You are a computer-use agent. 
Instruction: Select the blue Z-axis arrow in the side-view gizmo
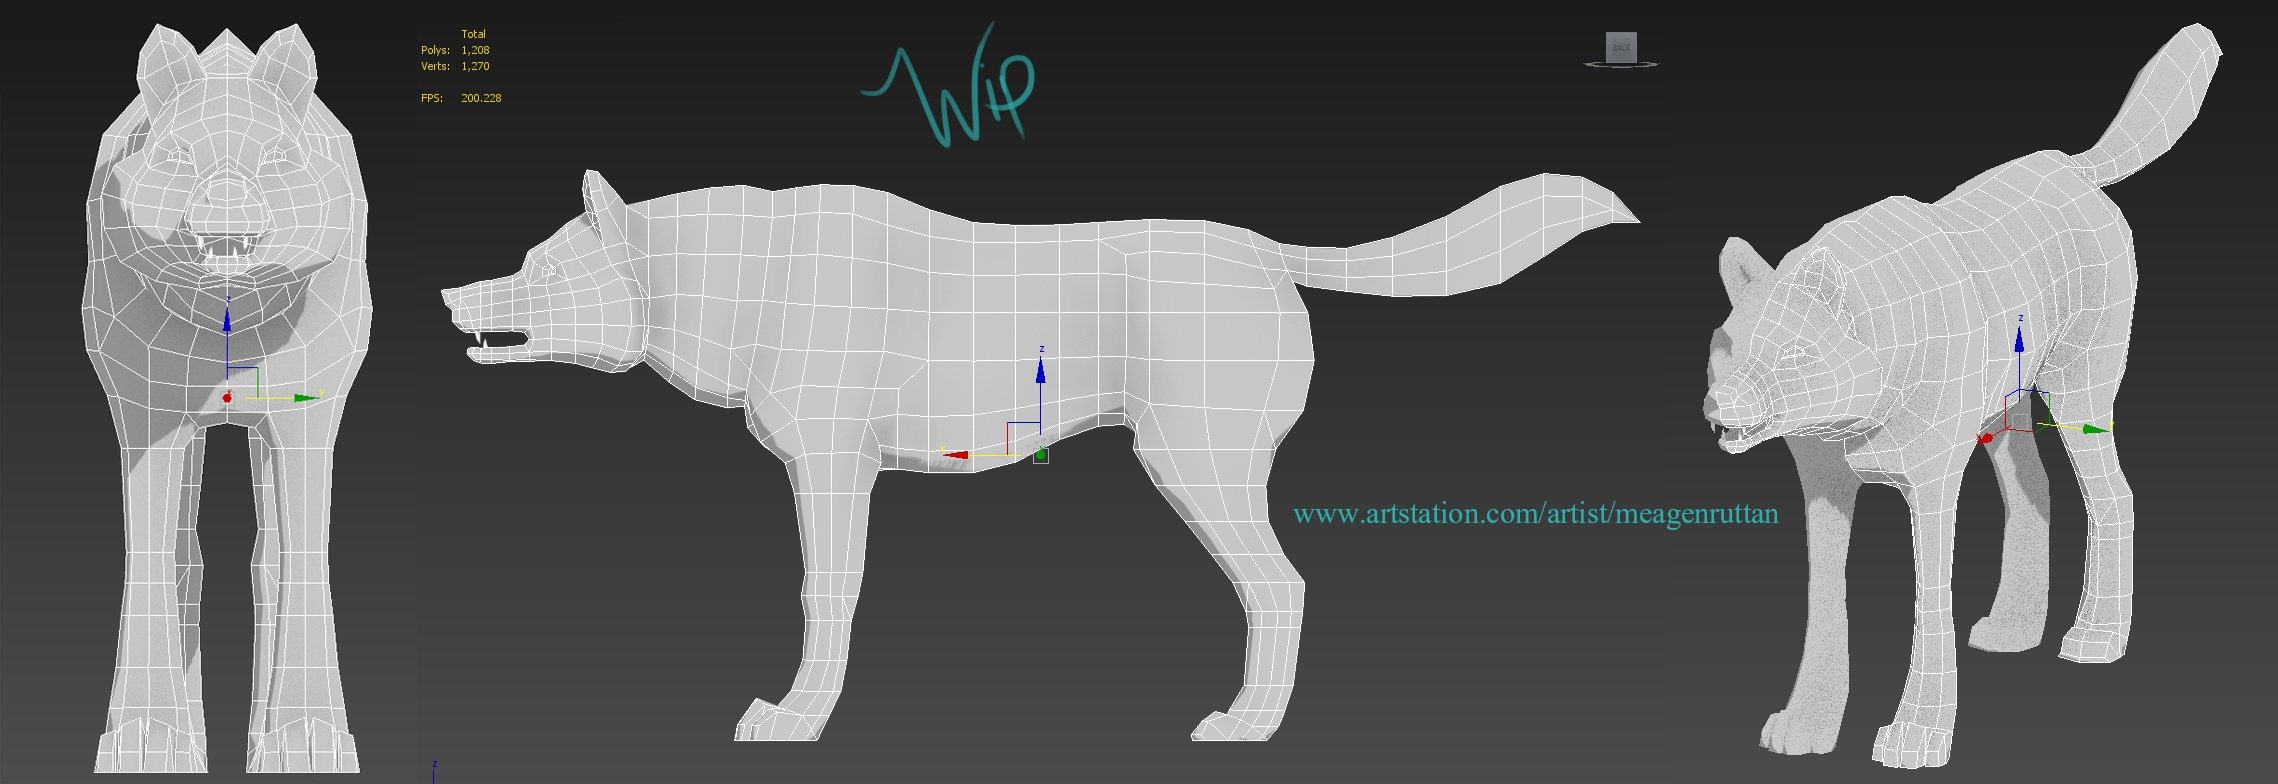coord(1041,370)
